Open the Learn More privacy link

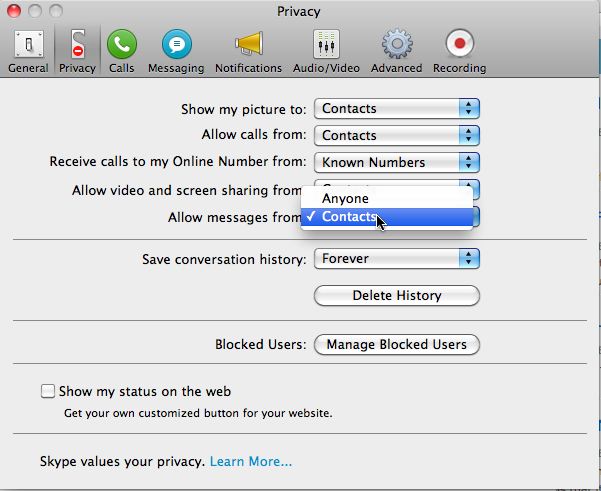[251, 462]
